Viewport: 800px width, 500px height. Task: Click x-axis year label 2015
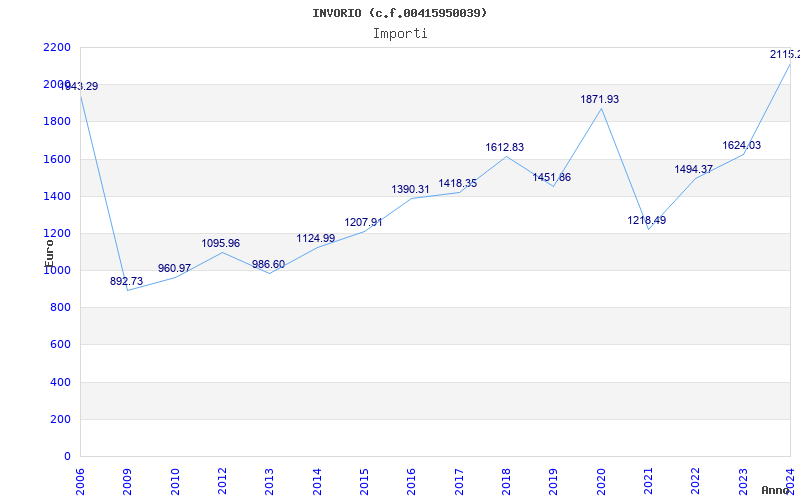tap(364, 482)
